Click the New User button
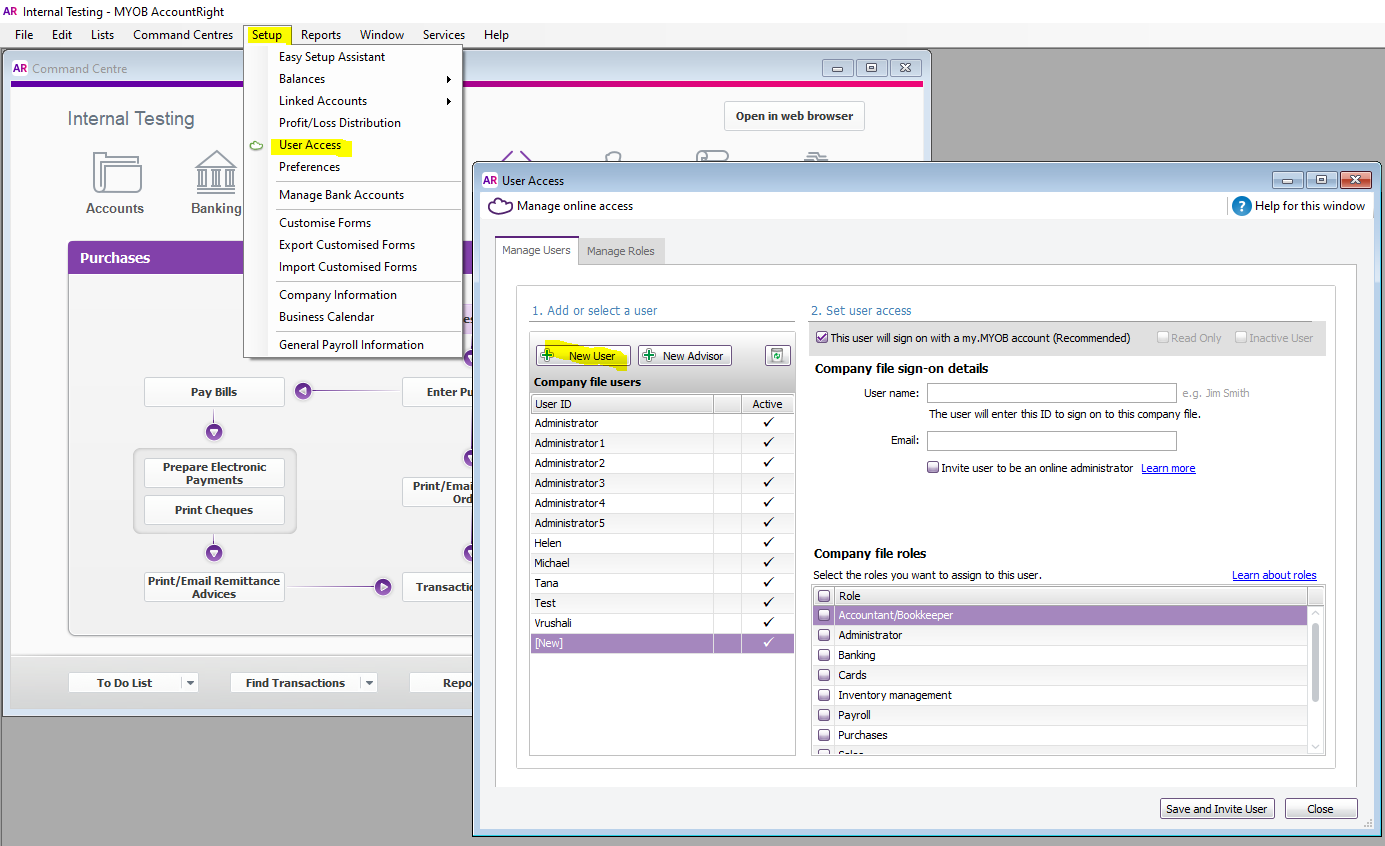This screenshot has height=846, width=1385. [x=583, y=356]
